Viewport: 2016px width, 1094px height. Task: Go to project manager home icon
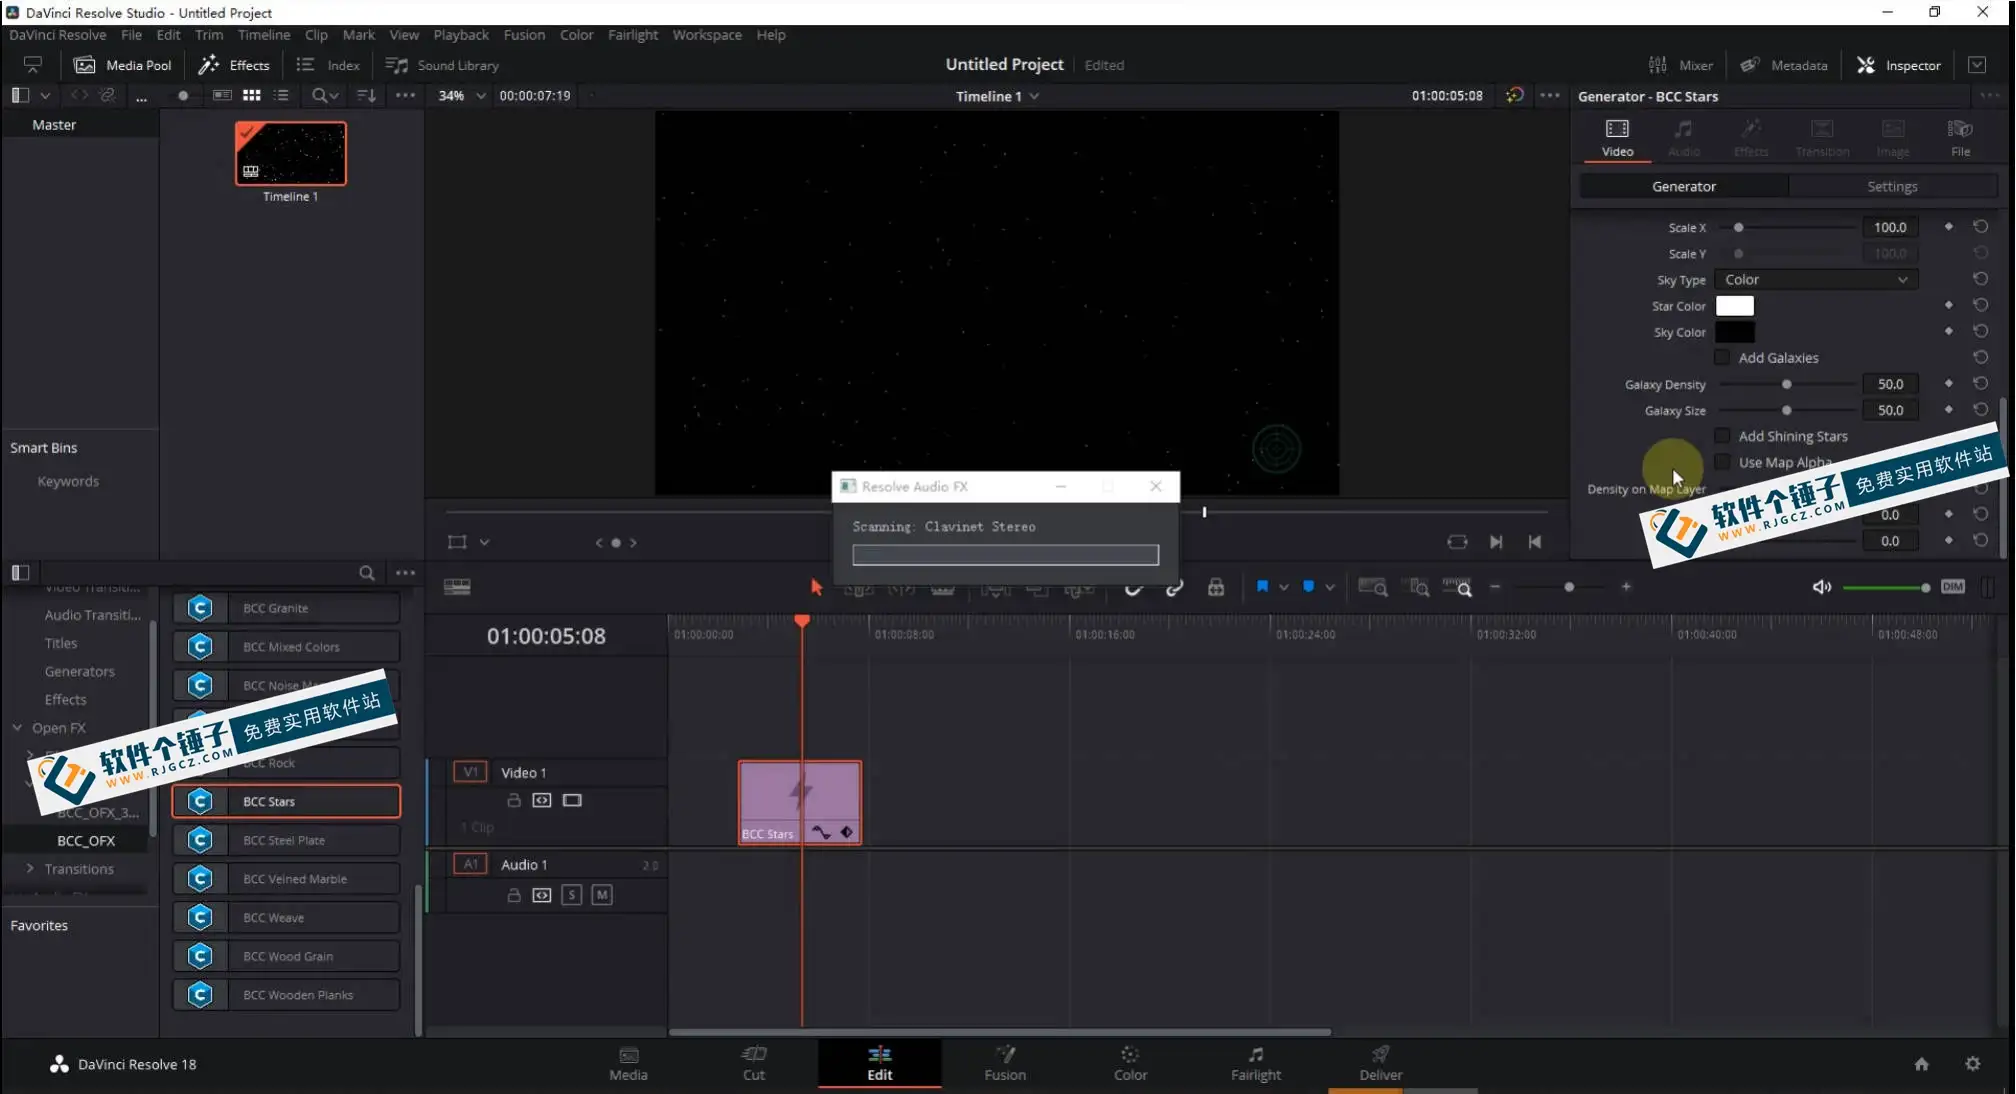1921,1064
